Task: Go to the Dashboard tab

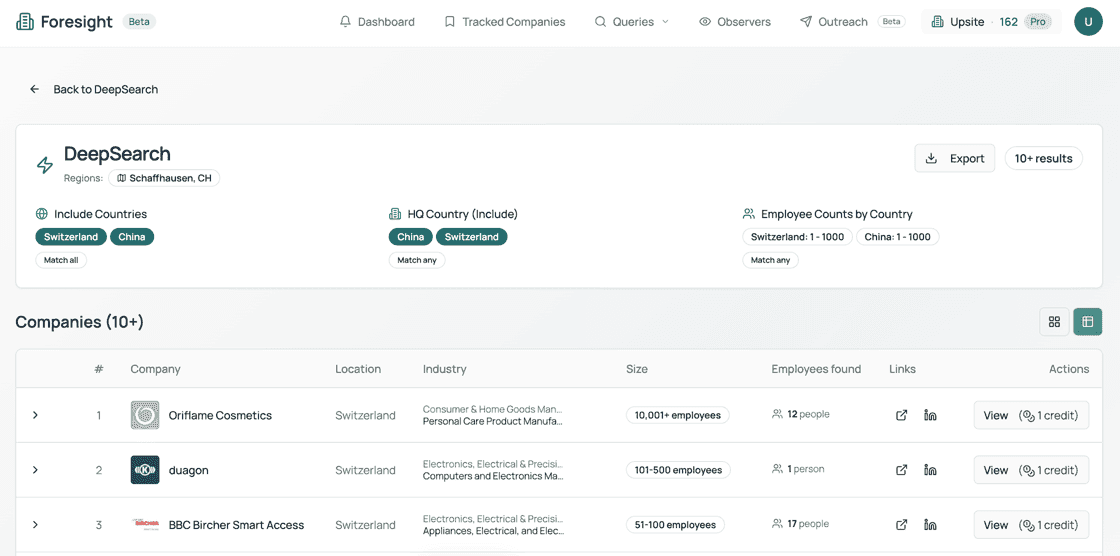Action: click(376, 22)
